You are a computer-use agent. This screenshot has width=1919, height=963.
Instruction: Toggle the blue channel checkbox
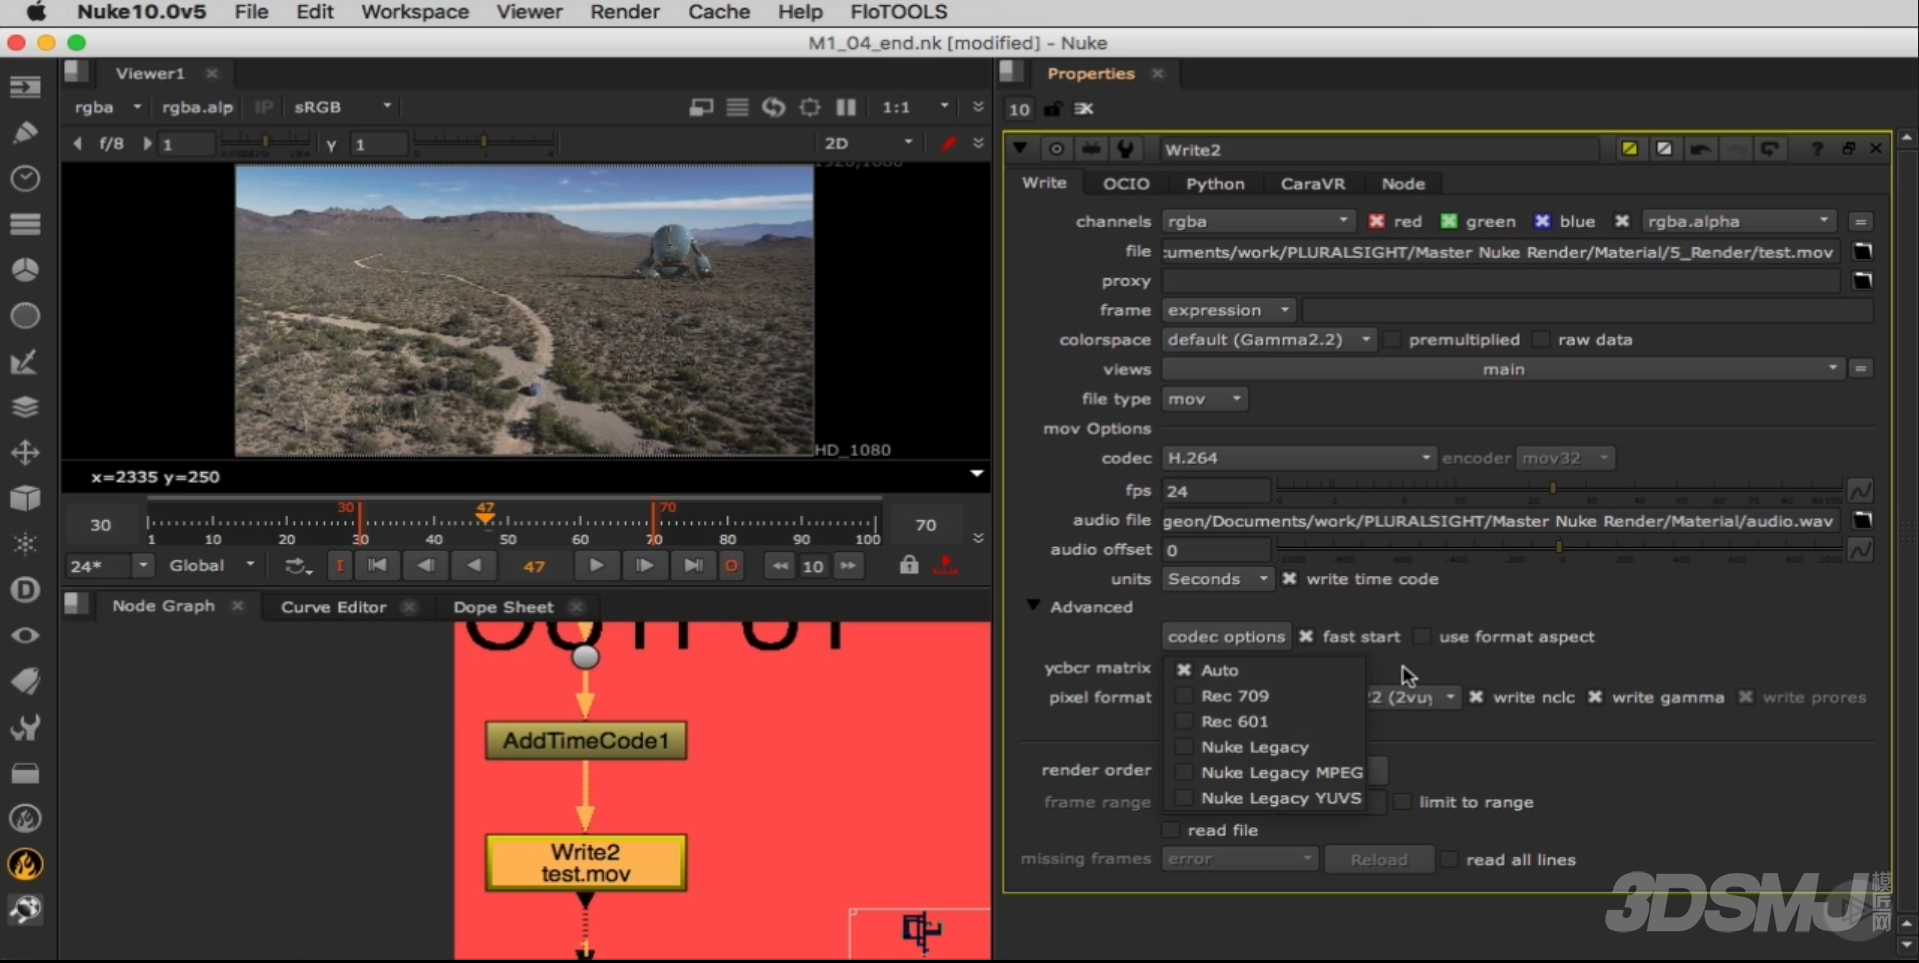[x=1542, y=221]
